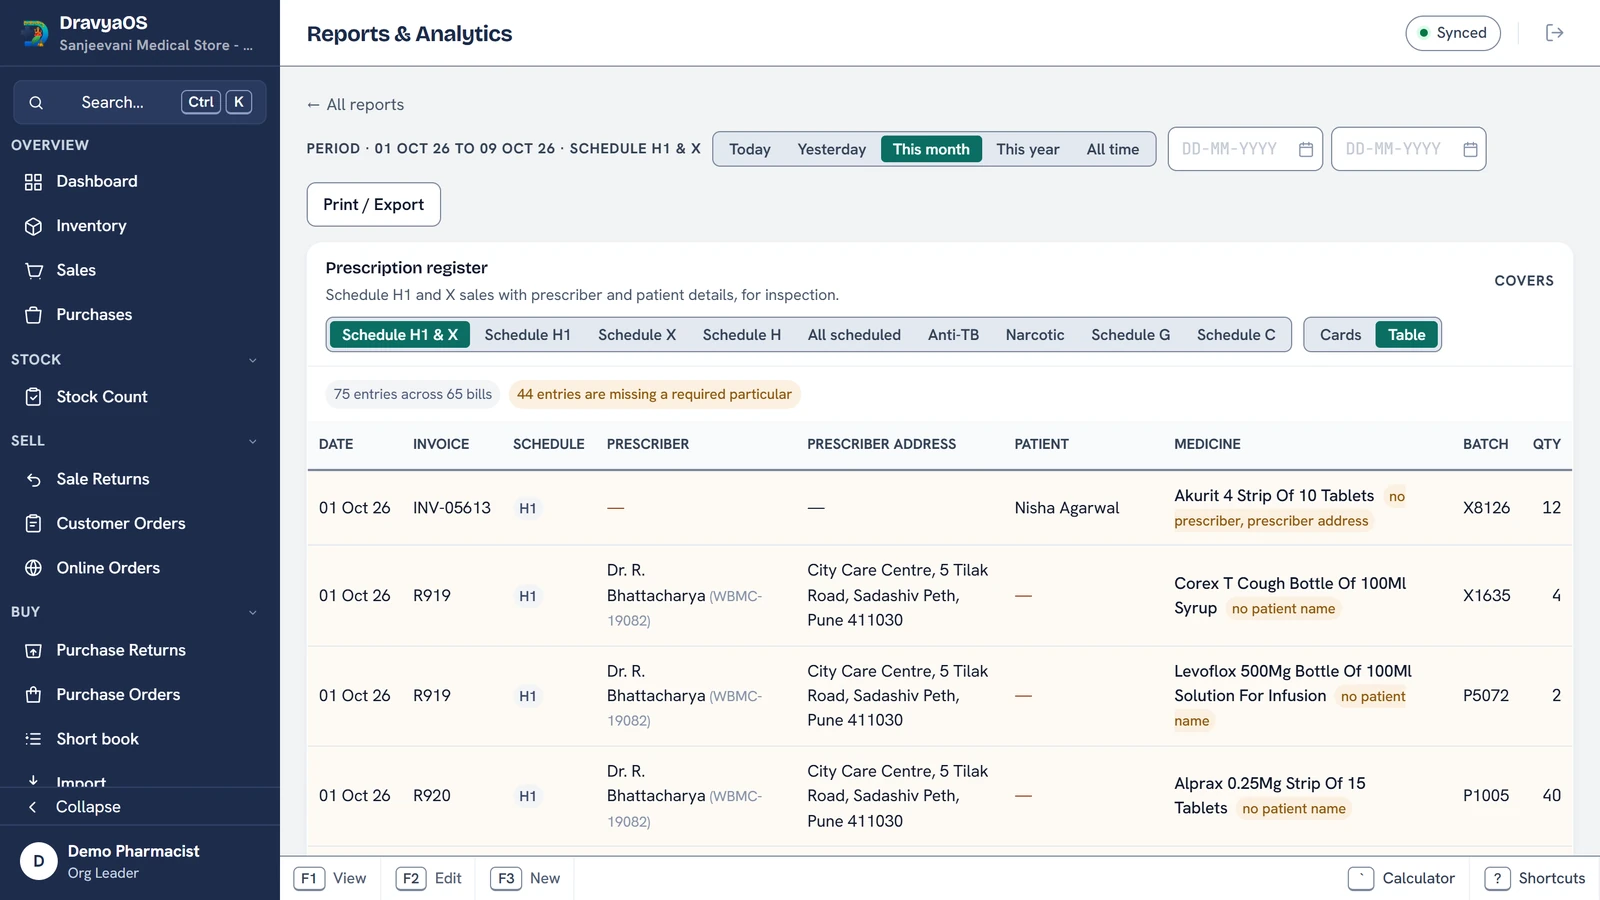The image size is (1600, 900).
Task: Collapse the STOCK section chevron
Action: (252, 360)
